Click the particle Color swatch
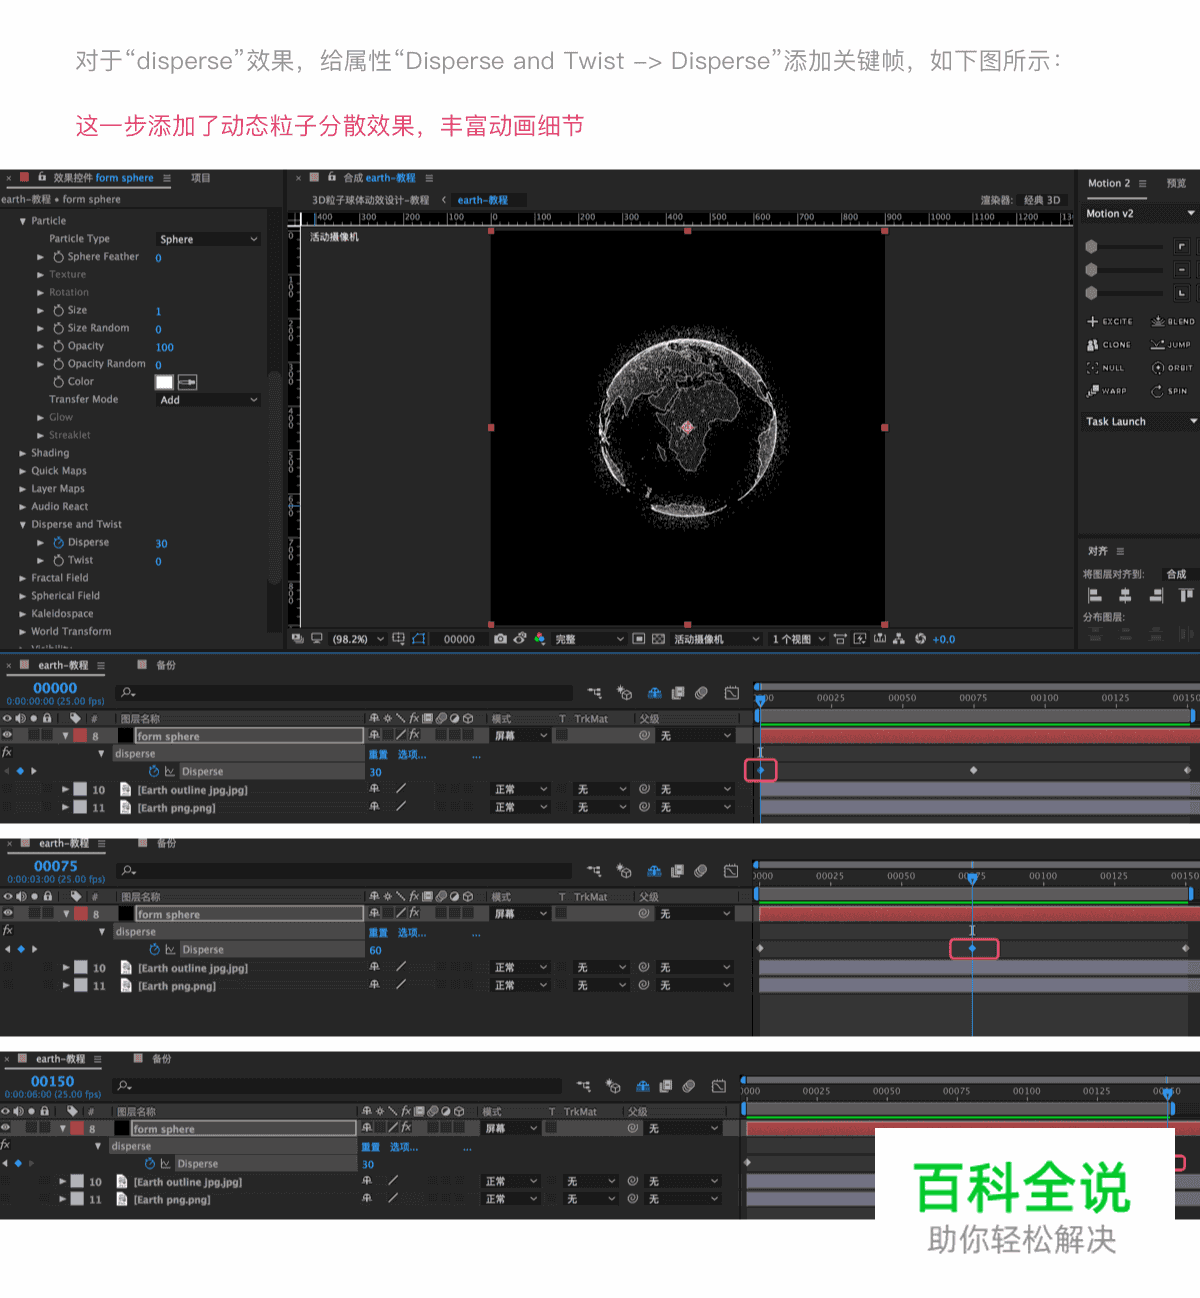 [x=166, y=381]
